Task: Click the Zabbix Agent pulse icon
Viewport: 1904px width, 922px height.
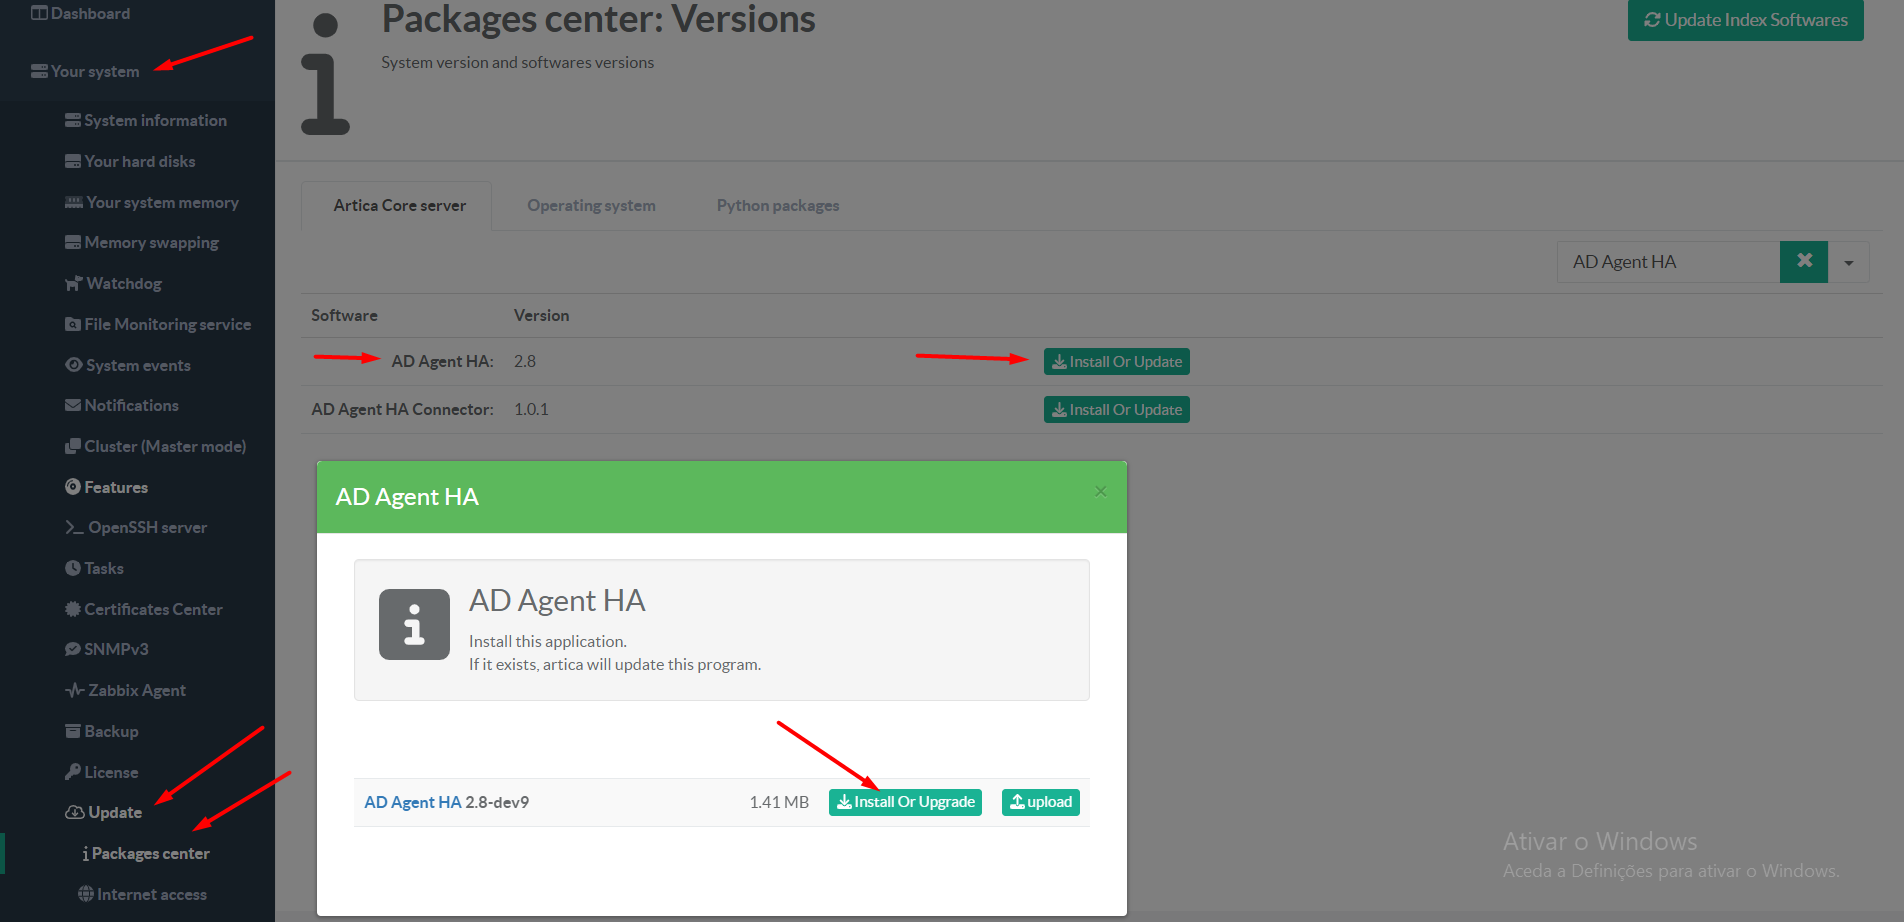Action: (74, 691)
